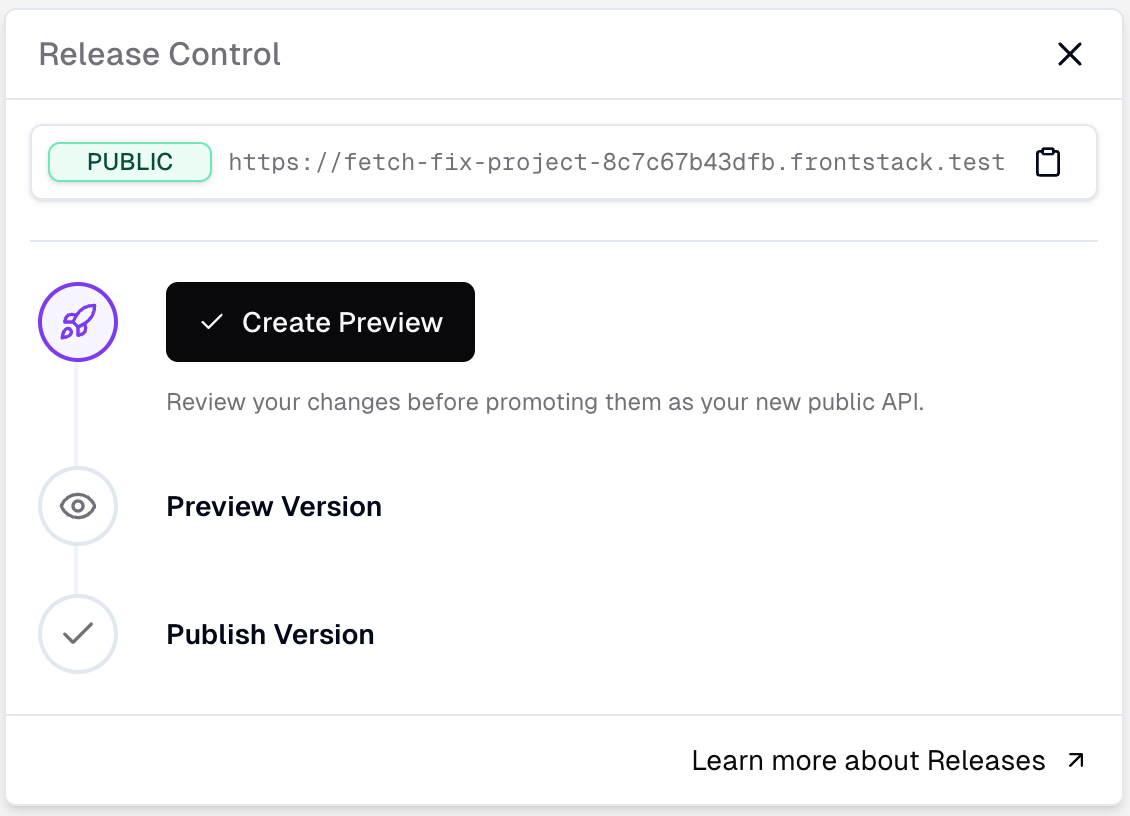
Task: Click the frontstack.test URL text
Action: tap(616, 162)
